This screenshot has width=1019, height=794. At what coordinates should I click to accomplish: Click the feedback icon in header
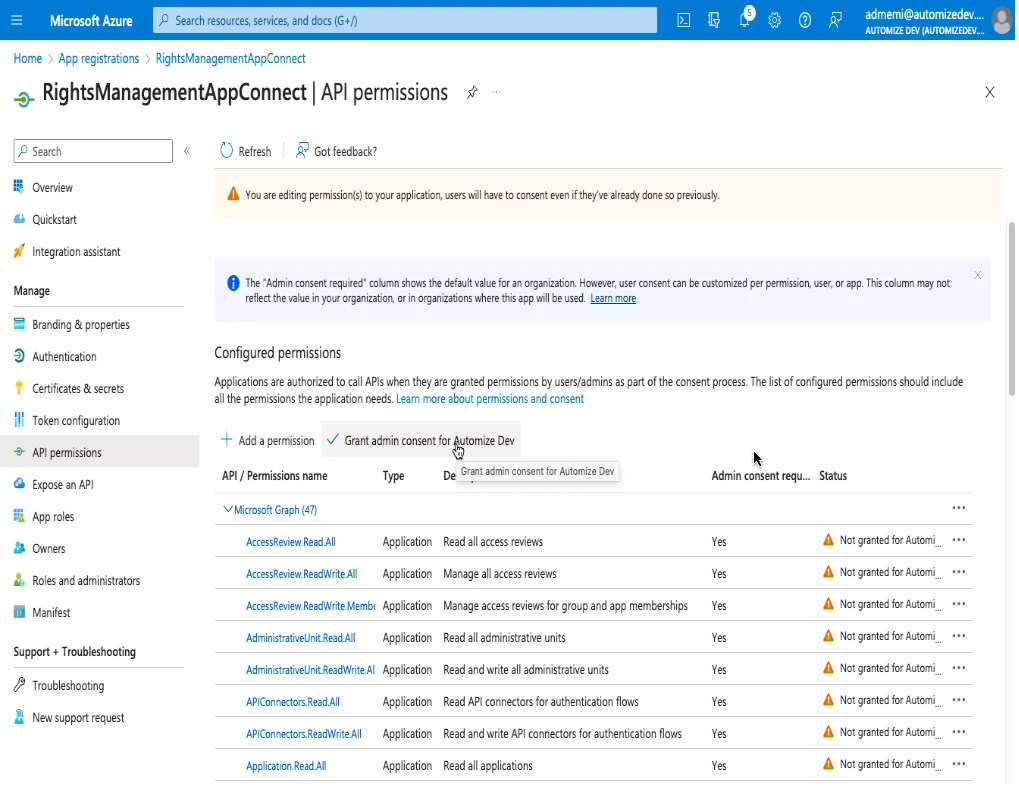(x=835, y=20)
